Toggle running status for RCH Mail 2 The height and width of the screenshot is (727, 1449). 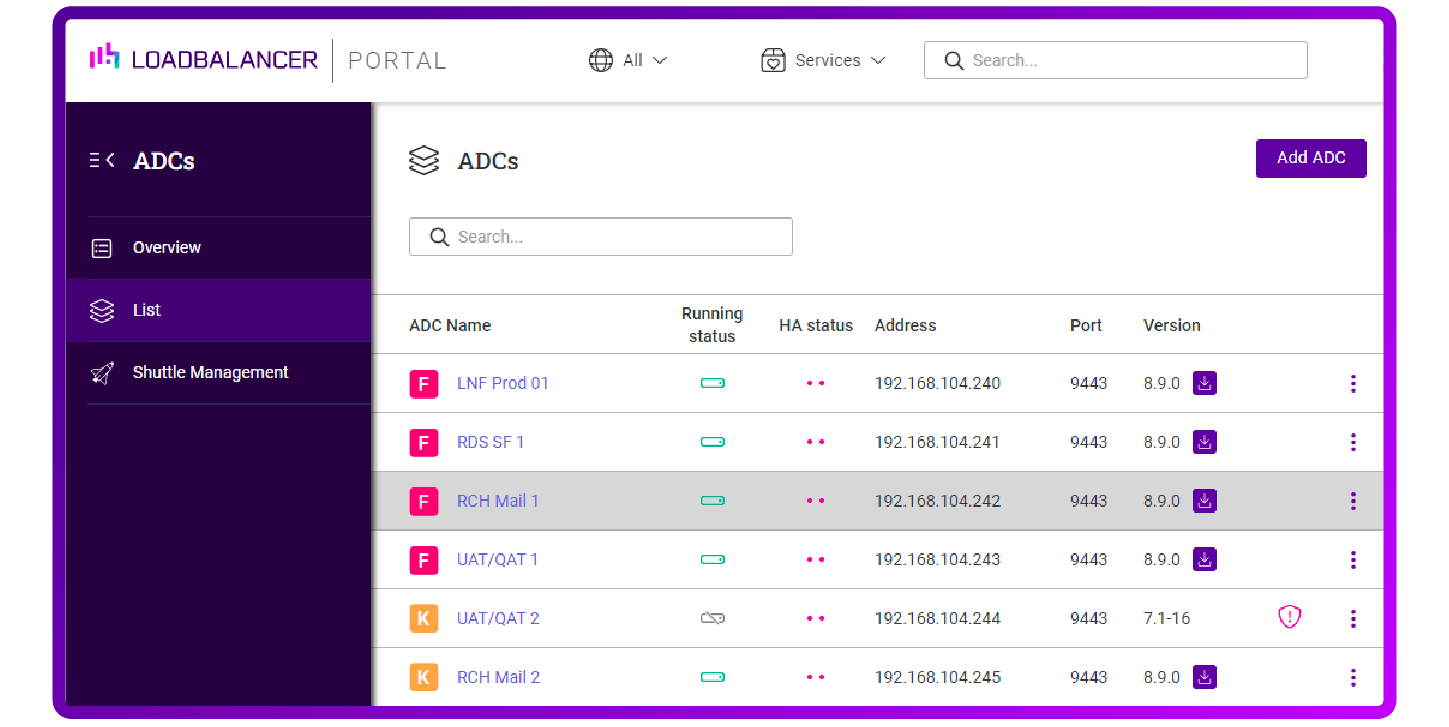[713, 677]
